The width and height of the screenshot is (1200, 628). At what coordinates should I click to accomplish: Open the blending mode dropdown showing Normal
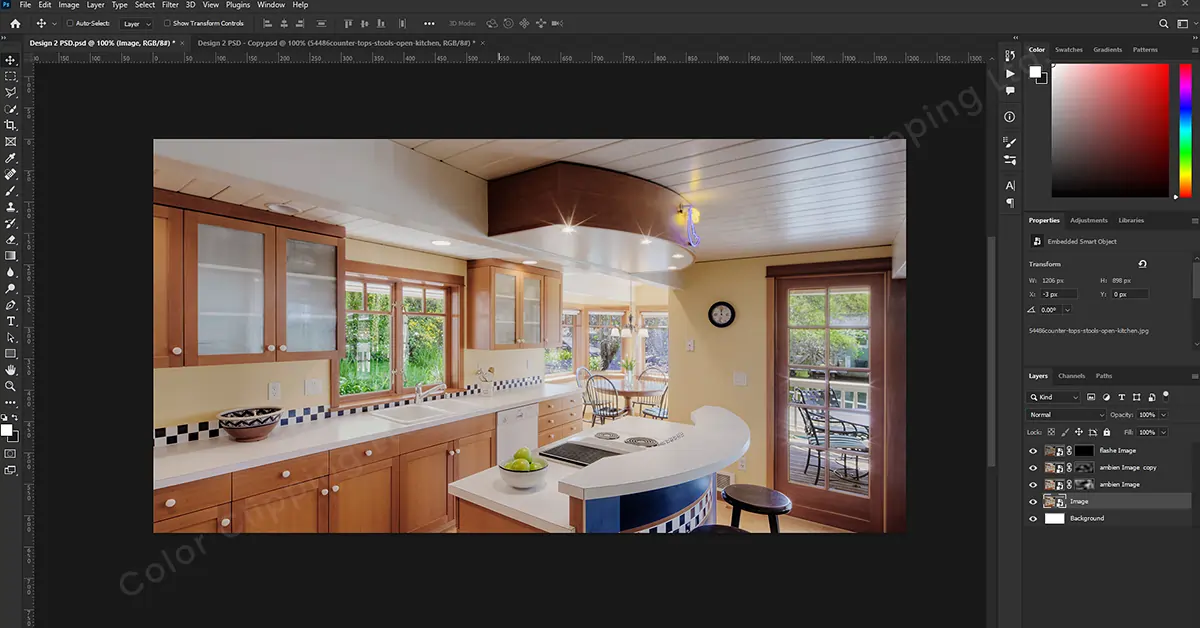[1065, 415]
